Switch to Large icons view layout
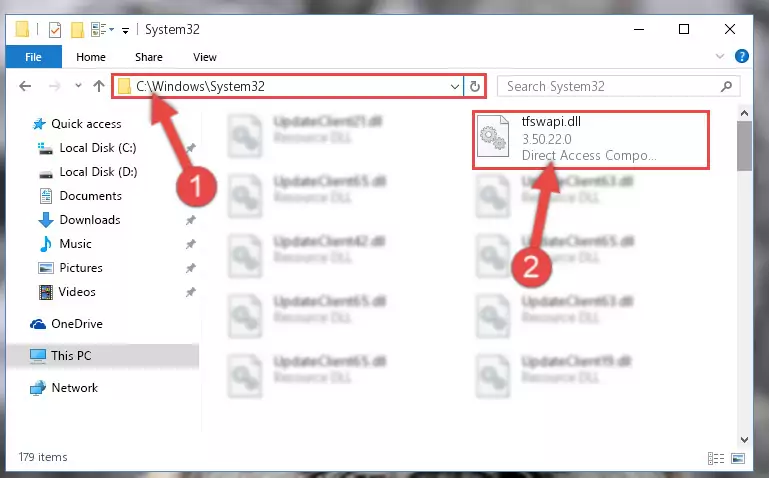Viewport: 769px width, 478px height. pos(738,458)
